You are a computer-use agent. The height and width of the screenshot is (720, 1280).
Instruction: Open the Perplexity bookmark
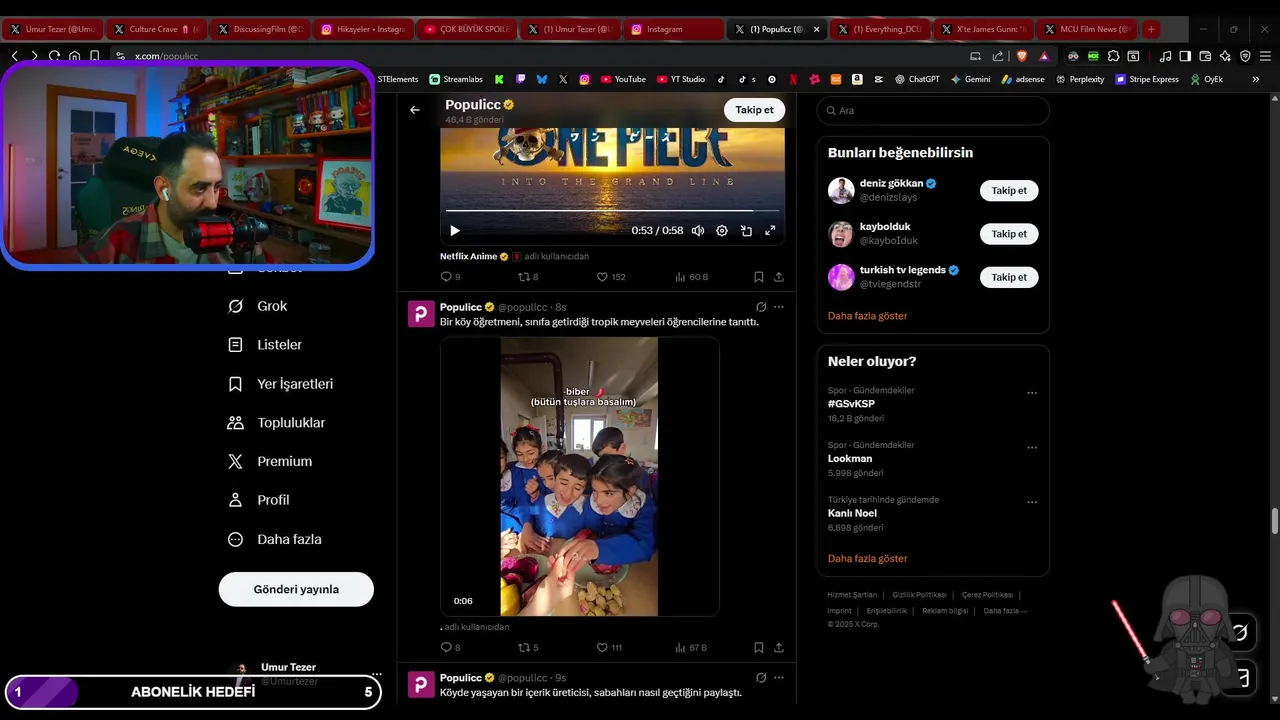(1080, 79)
